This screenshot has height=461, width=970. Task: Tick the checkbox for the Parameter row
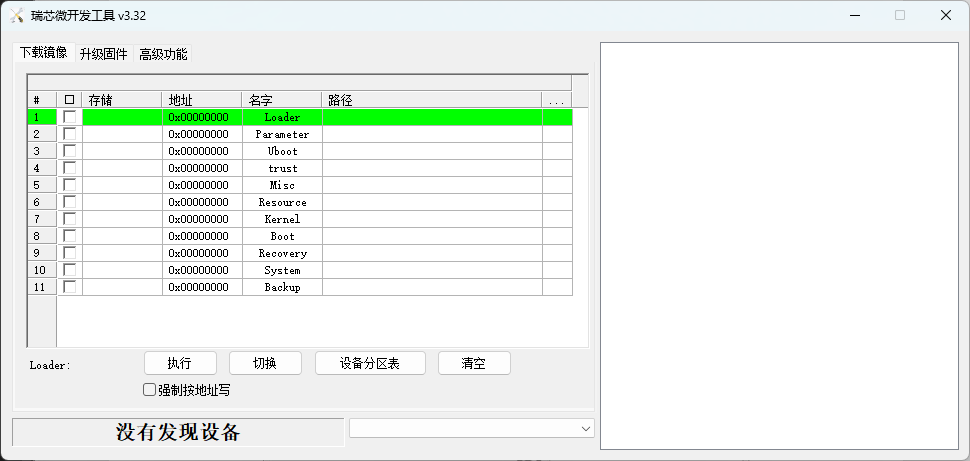click(70, 134)
